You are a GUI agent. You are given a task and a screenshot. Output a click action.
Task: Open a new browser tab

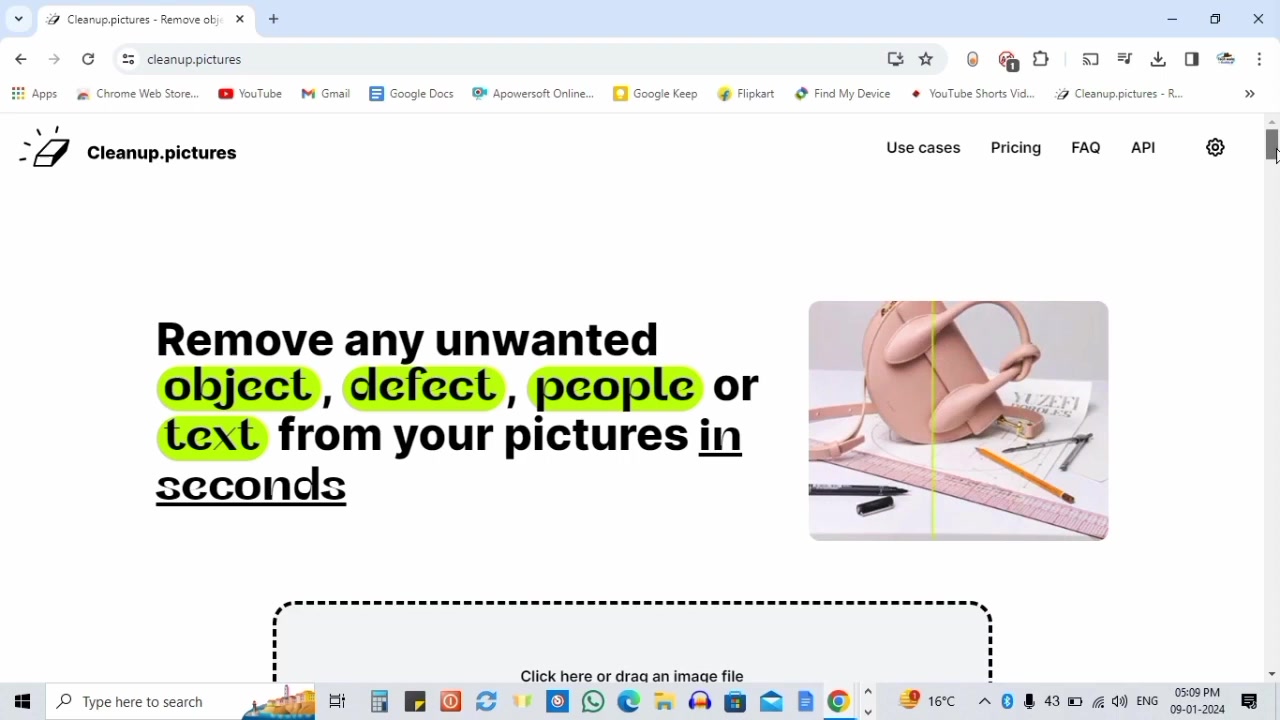coord(274,19)
